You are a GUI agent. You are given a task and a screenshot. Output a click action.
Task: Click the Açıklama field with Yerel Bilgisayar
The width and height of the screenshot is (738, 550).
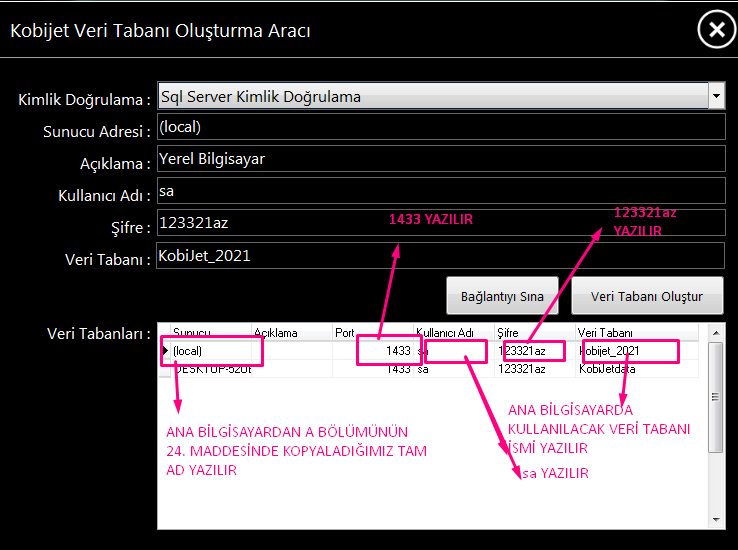tap(441, 159)
